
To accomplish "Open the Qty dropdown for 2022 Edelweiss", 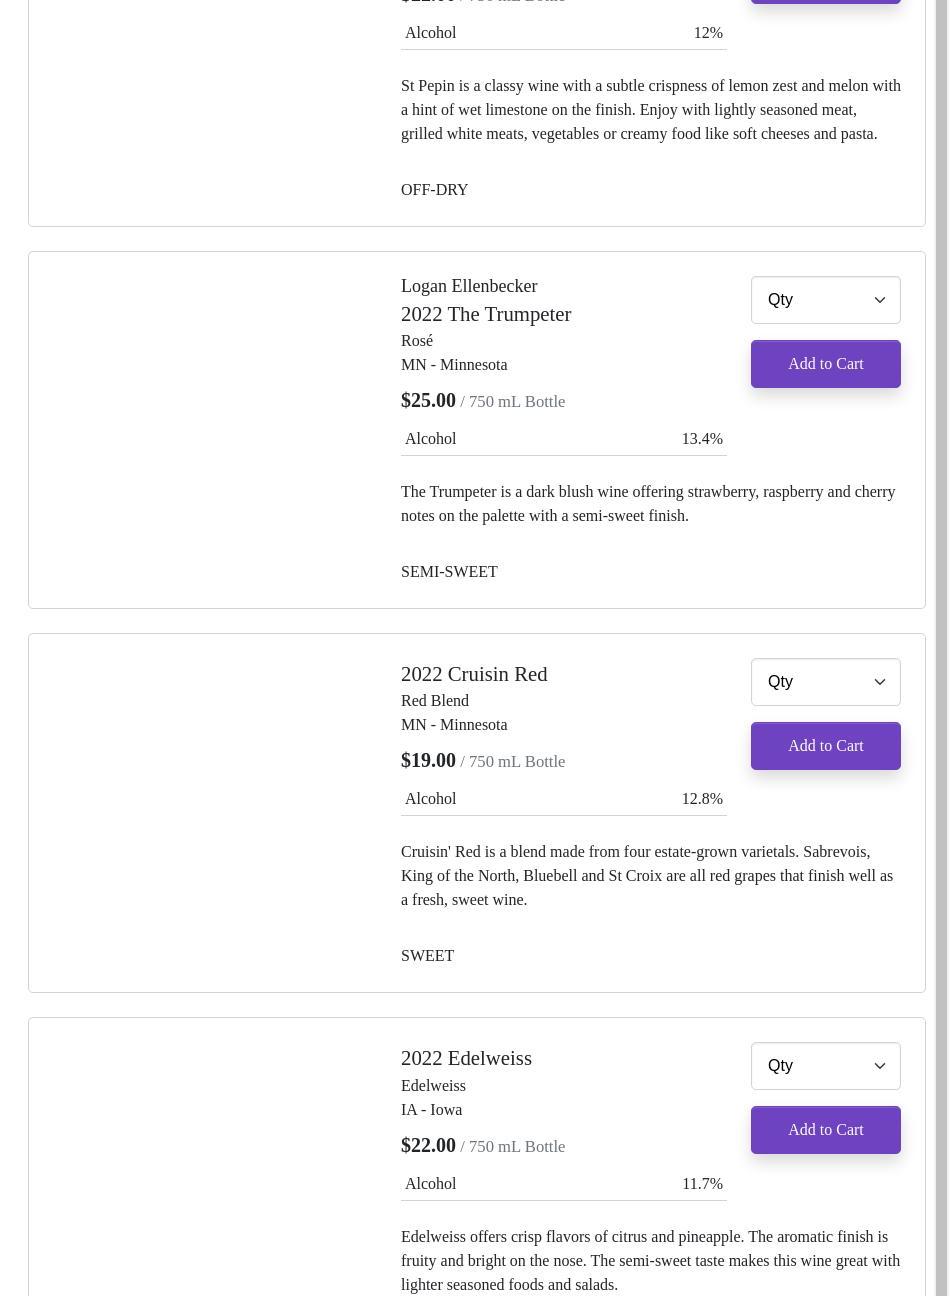I will 825,1066.
